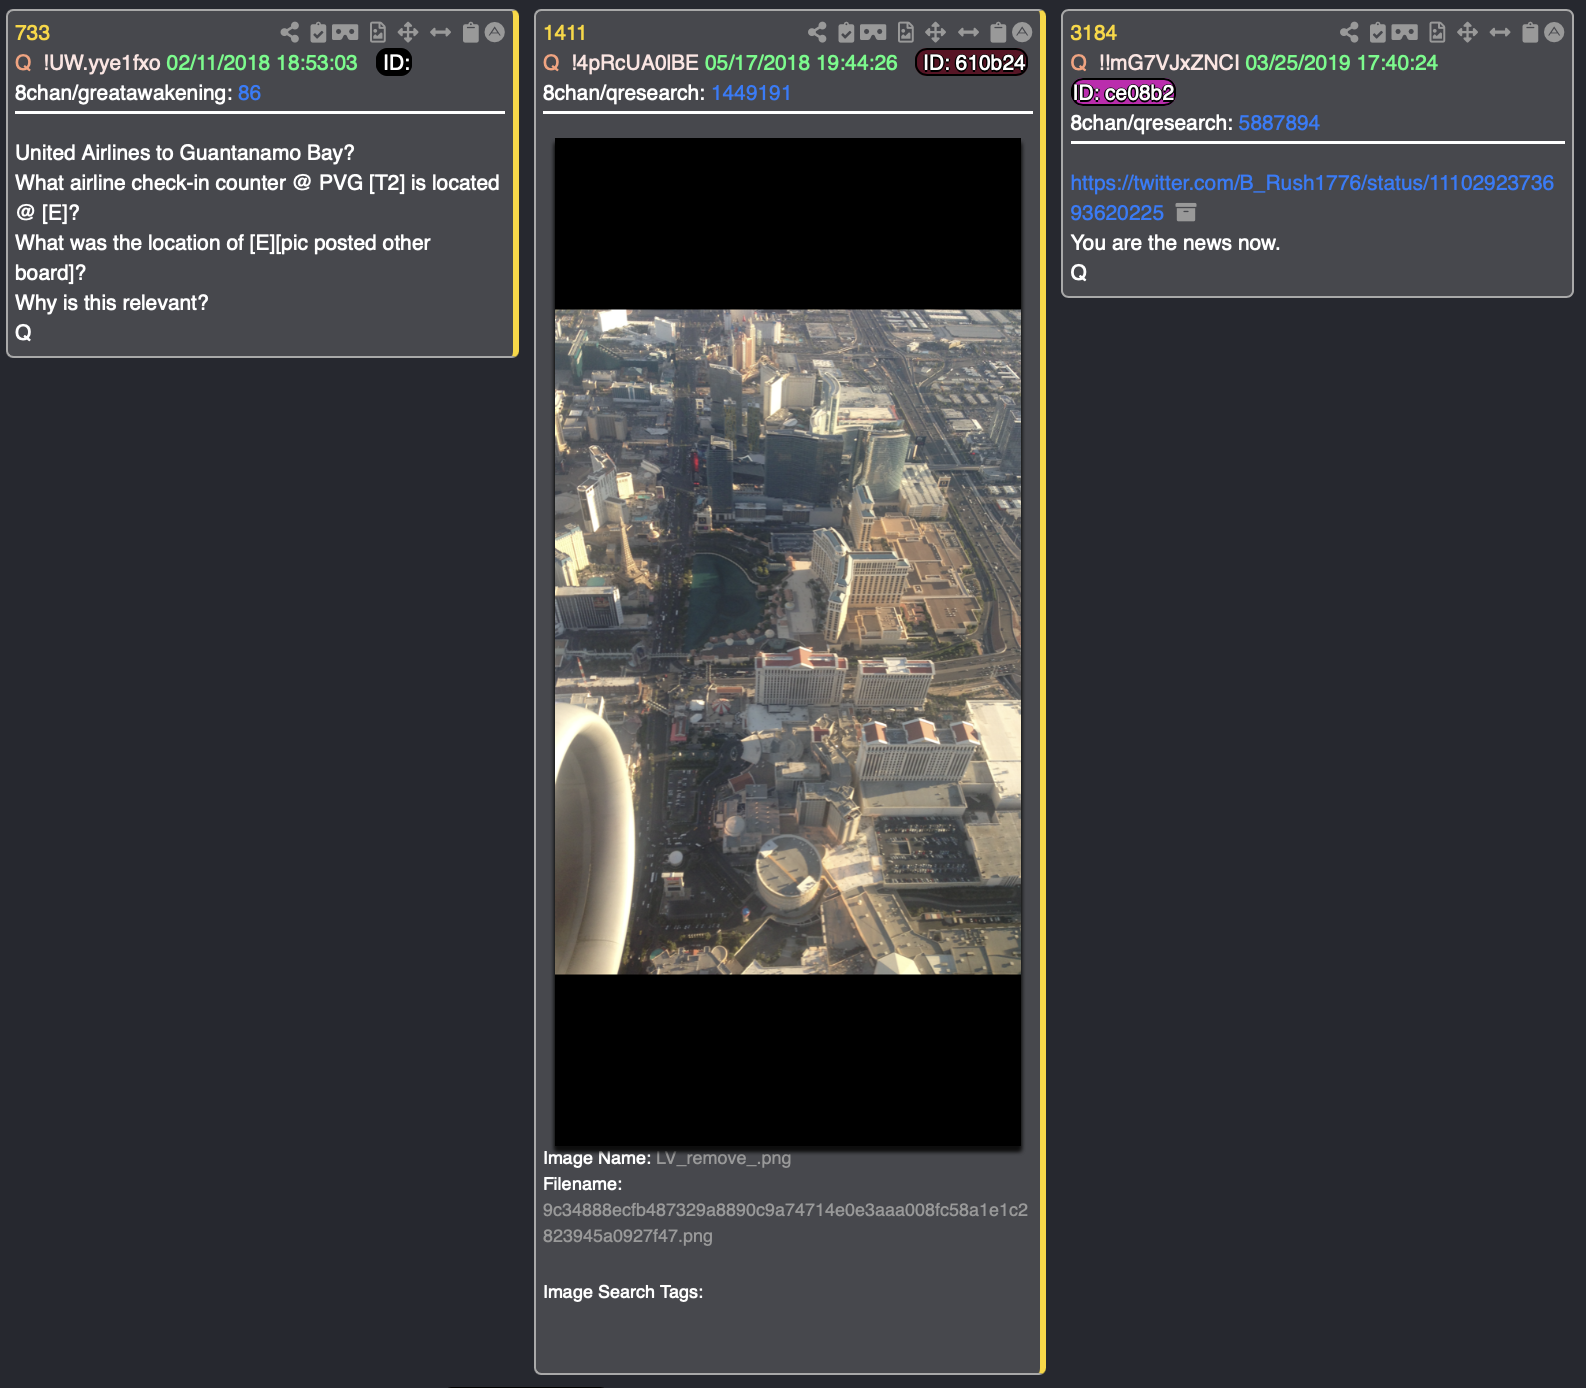Click clipboard-check icon on post 1411
1586x1388 pixels.
point(846,32)
